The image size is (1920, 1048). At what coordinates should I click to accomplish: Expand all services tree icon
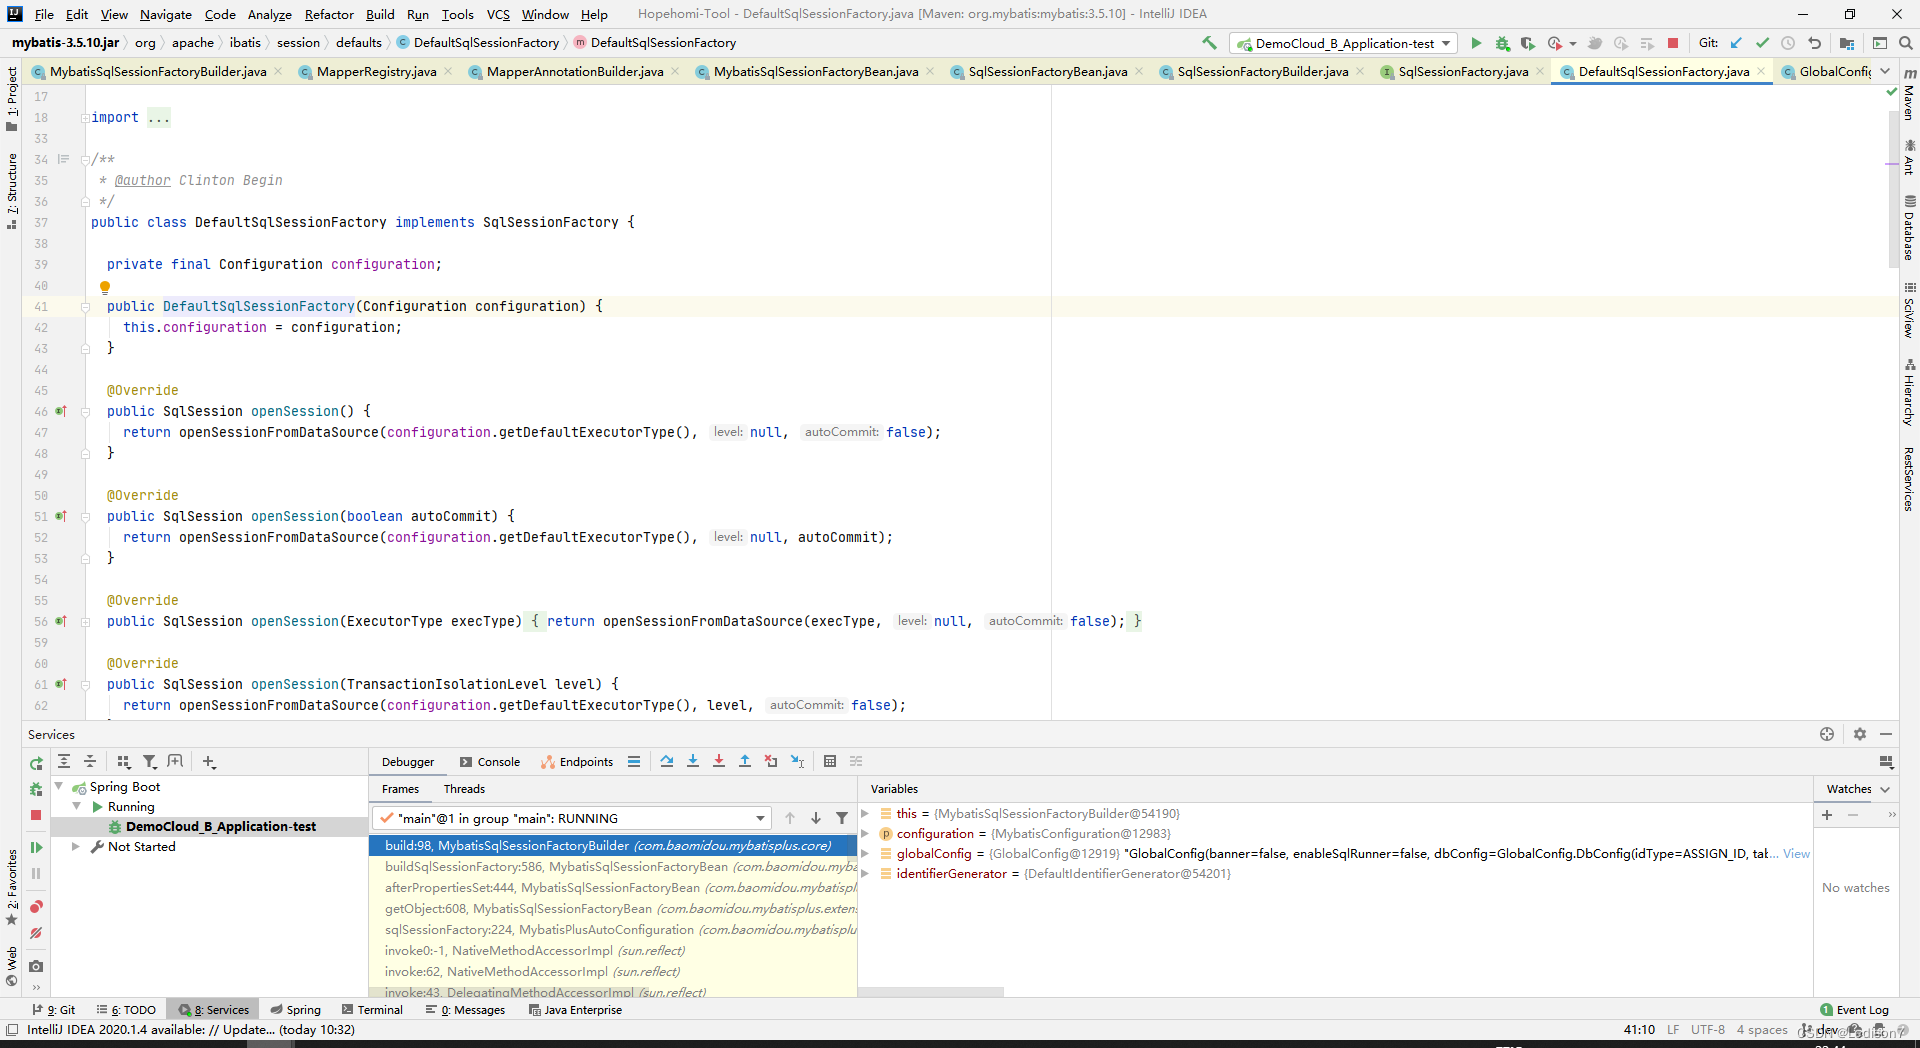click(64, 762)
